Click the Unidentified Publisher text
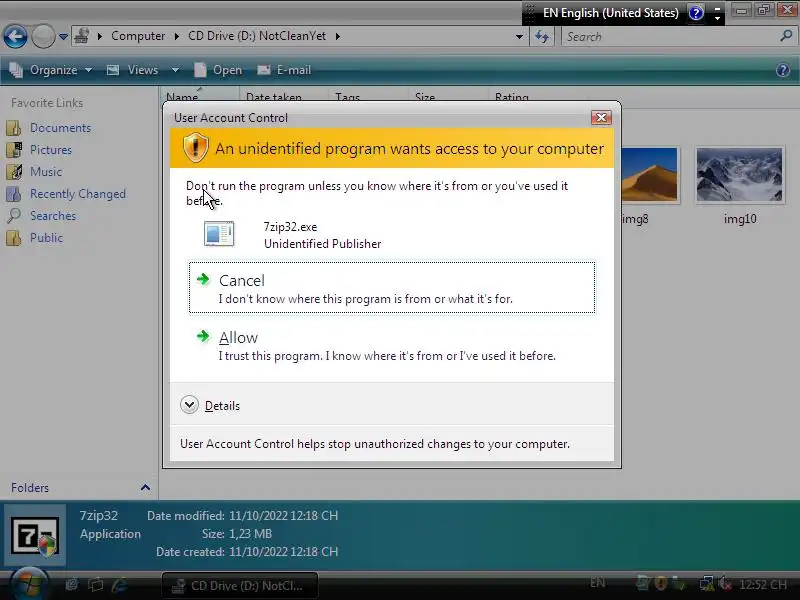This screenshot has height=600, width=800. point(322,244)
